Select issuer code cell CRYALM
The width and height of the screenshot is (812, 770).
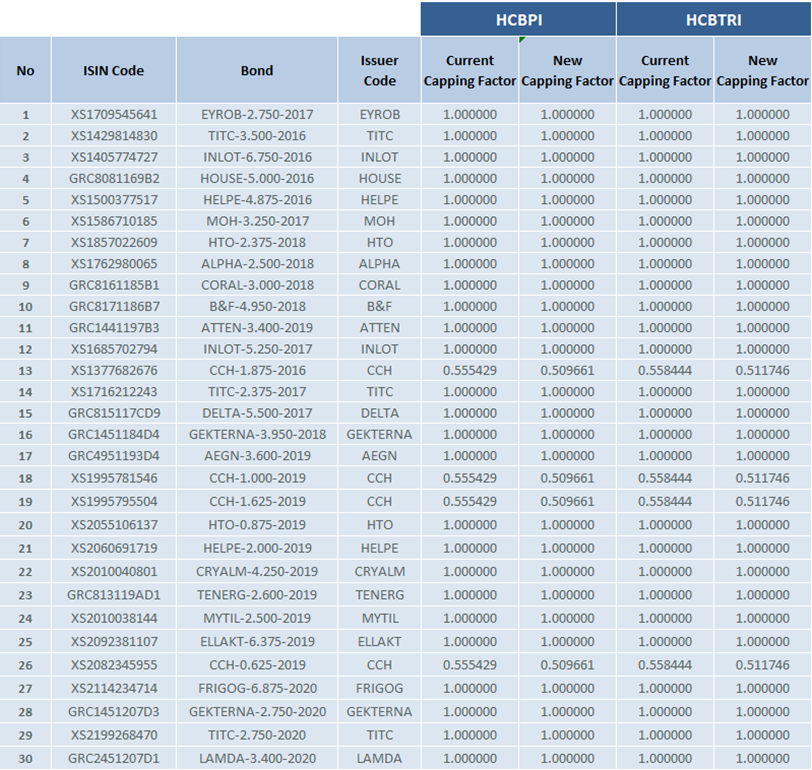[x=379, y=572]
